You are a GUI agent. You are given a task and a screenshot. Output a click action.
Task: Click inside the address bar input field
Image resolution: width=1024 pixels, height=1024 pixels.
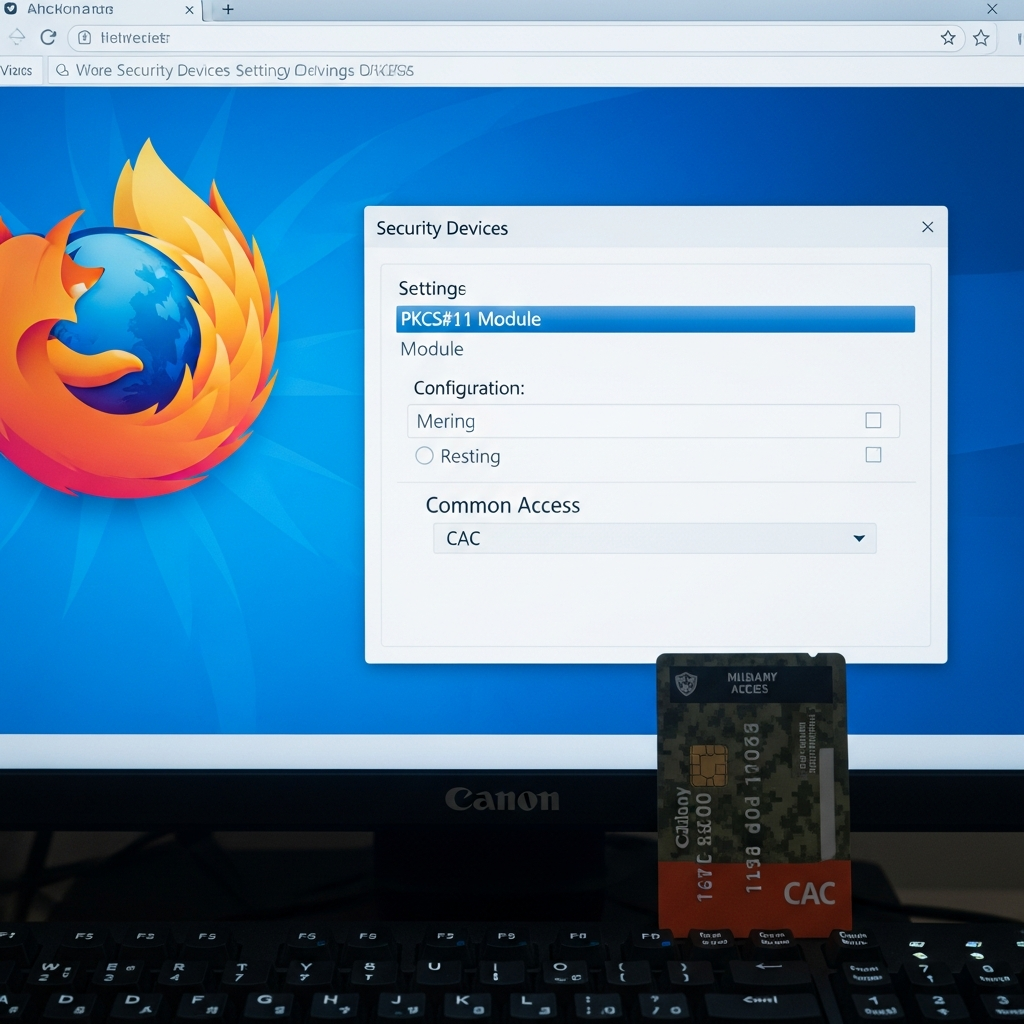400,36
